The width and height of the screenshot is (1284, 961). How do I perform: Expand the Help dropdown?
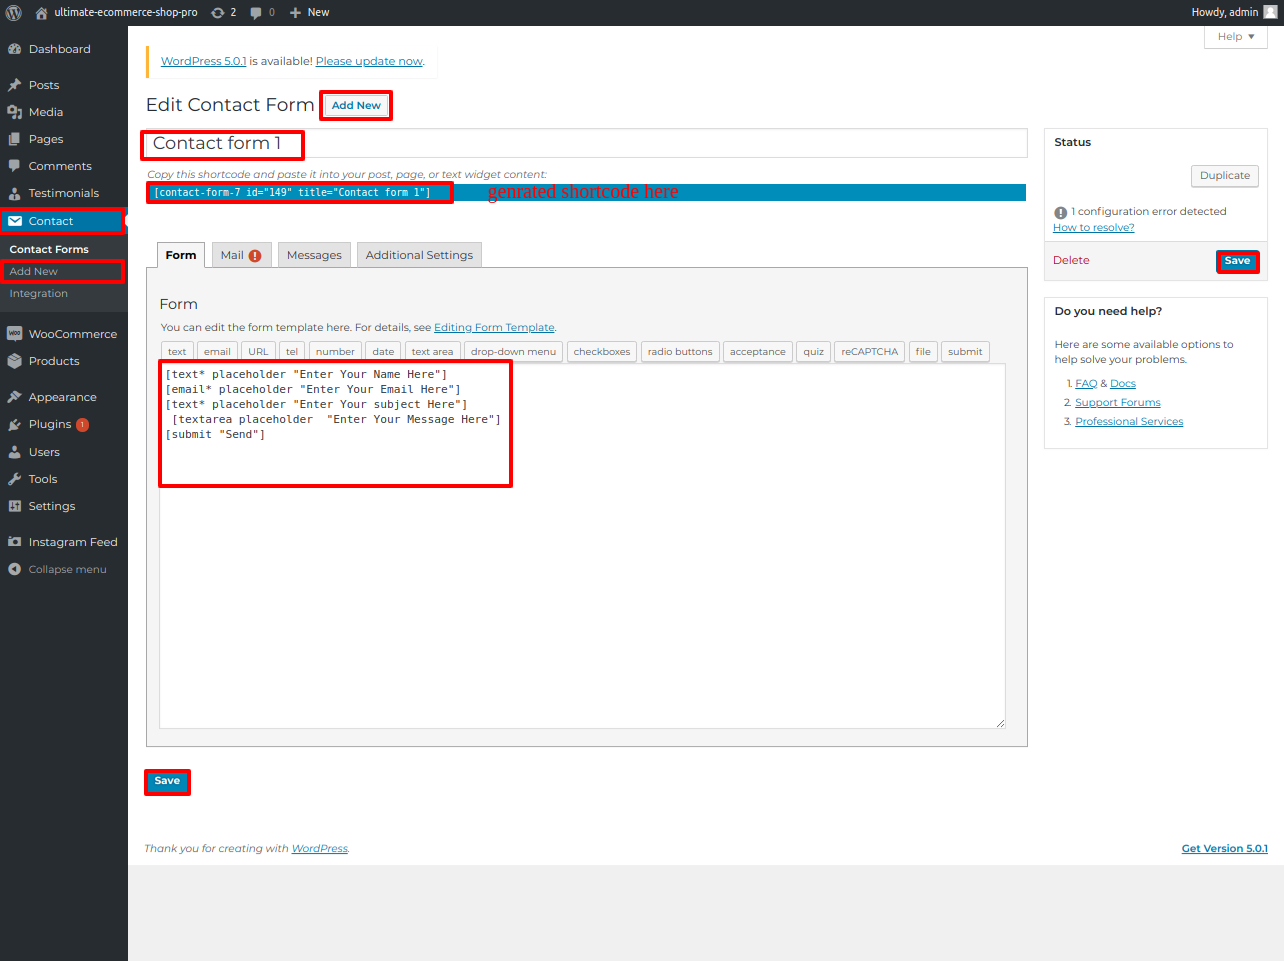(x=1236, y=37)
